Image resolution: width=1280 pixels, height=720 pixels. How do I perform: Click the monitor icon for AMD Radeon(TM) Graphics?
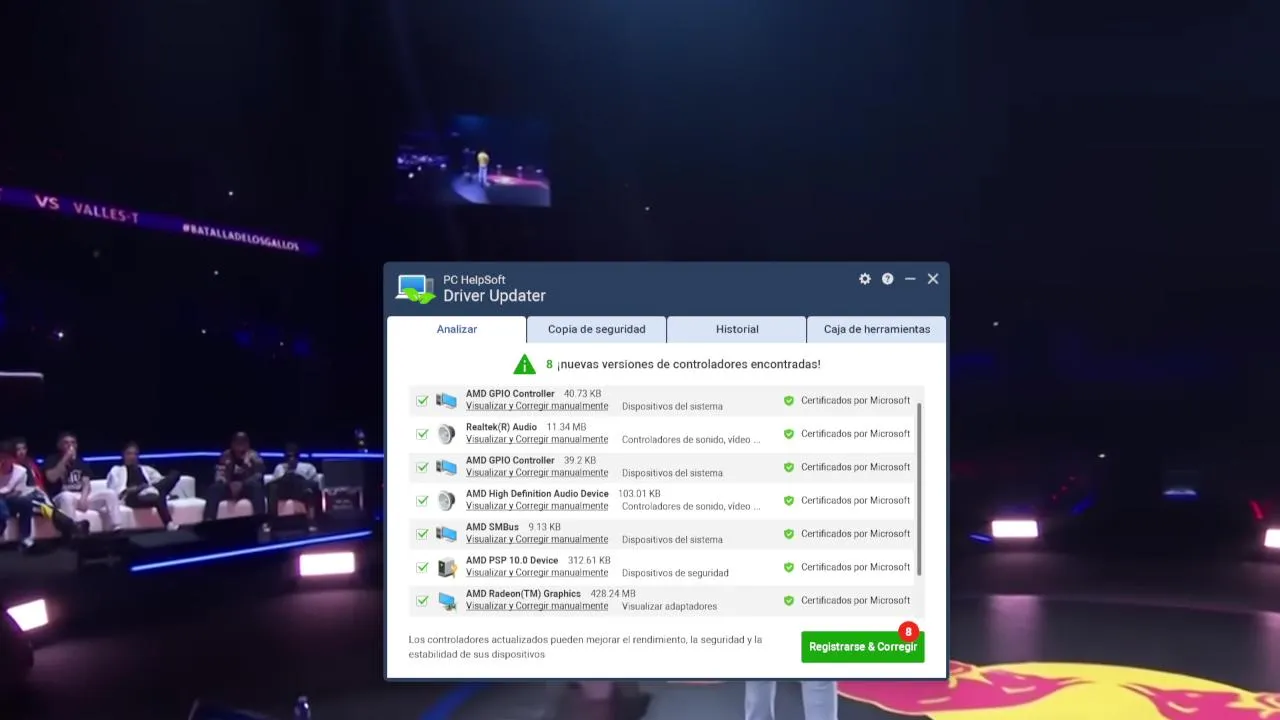[446, 600]
